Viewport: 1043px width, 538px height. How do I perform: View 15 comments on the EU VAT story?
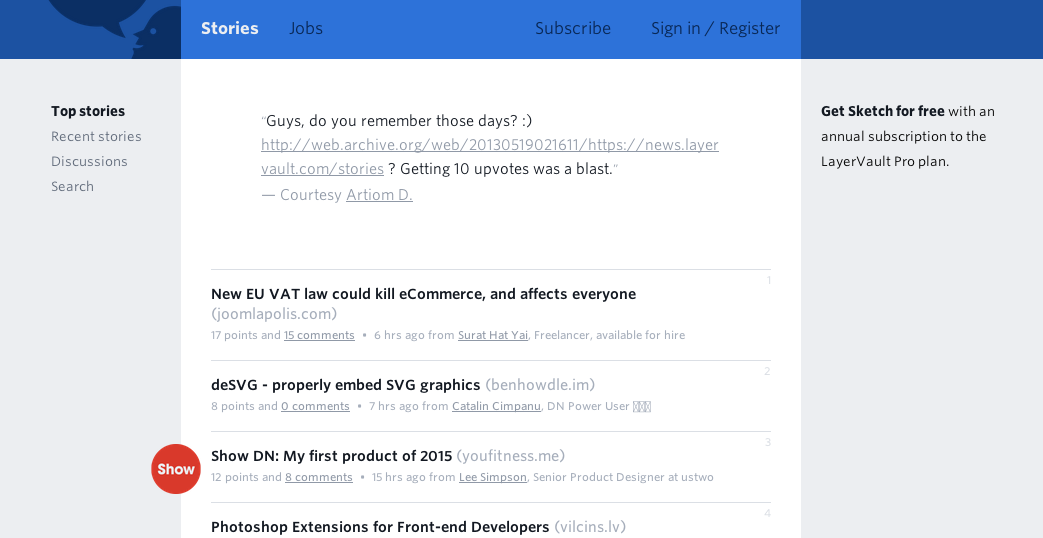pyautogui.click(x=319, y=335)
